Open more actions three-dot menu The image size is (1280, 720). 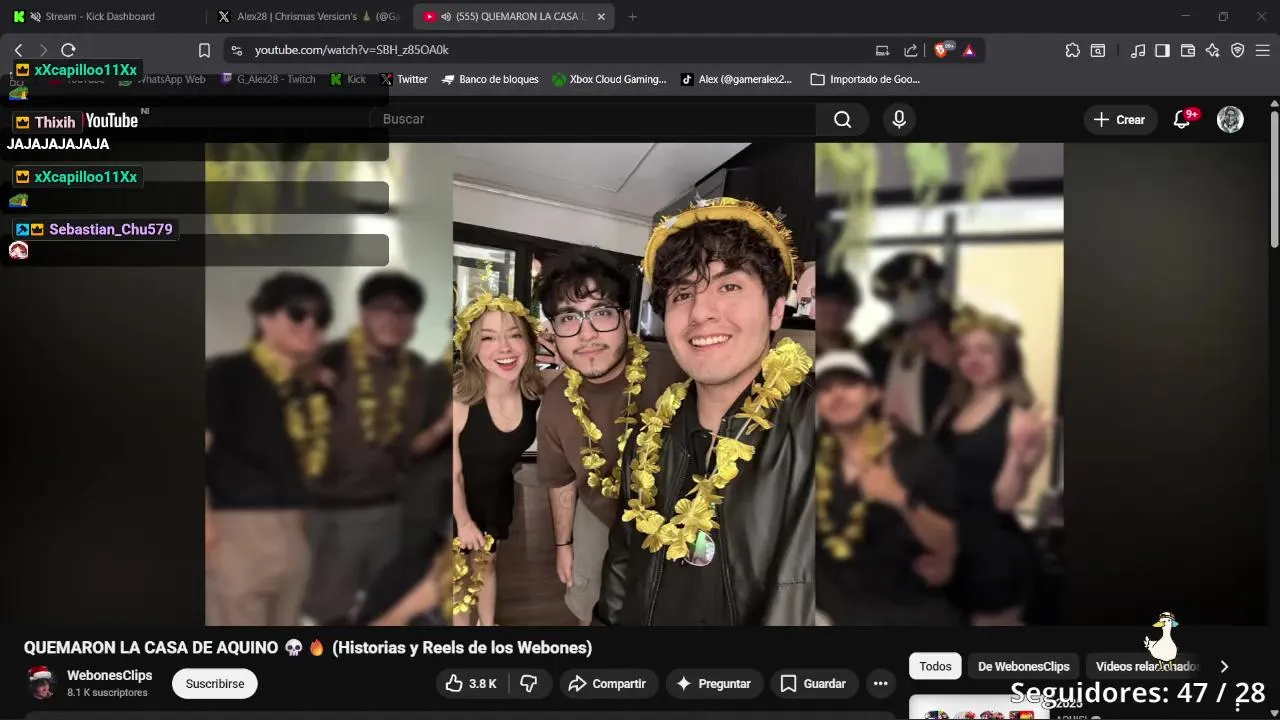point(880,683)
